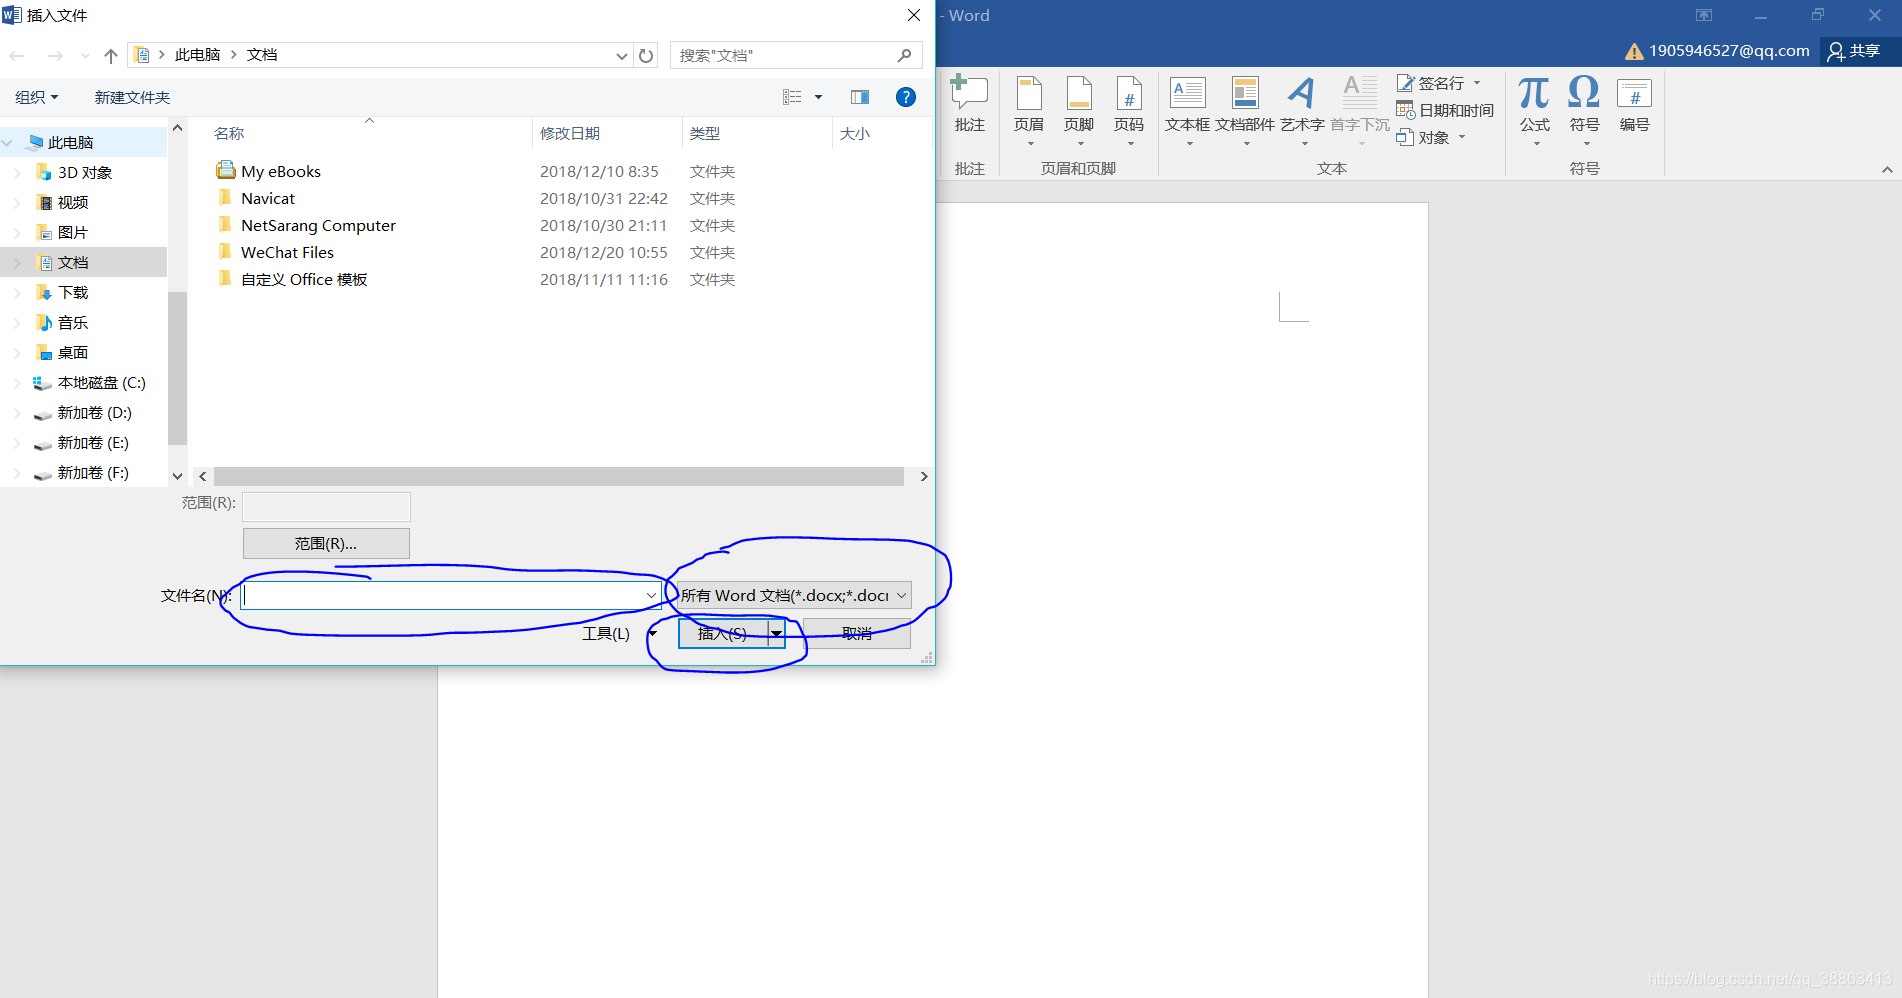Open the Tools (工具) dropdown
This screenshot has width=1902, height=998.
point(619,634)
